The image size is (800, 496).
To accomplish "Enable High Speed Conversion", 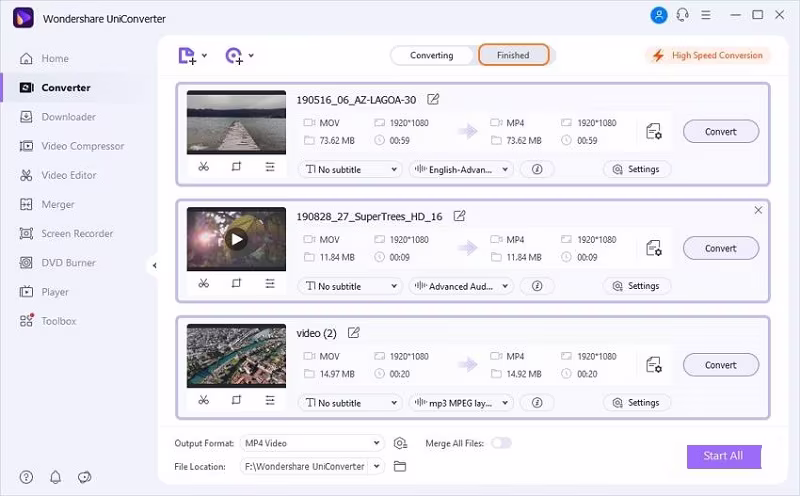I will point(708,55).
